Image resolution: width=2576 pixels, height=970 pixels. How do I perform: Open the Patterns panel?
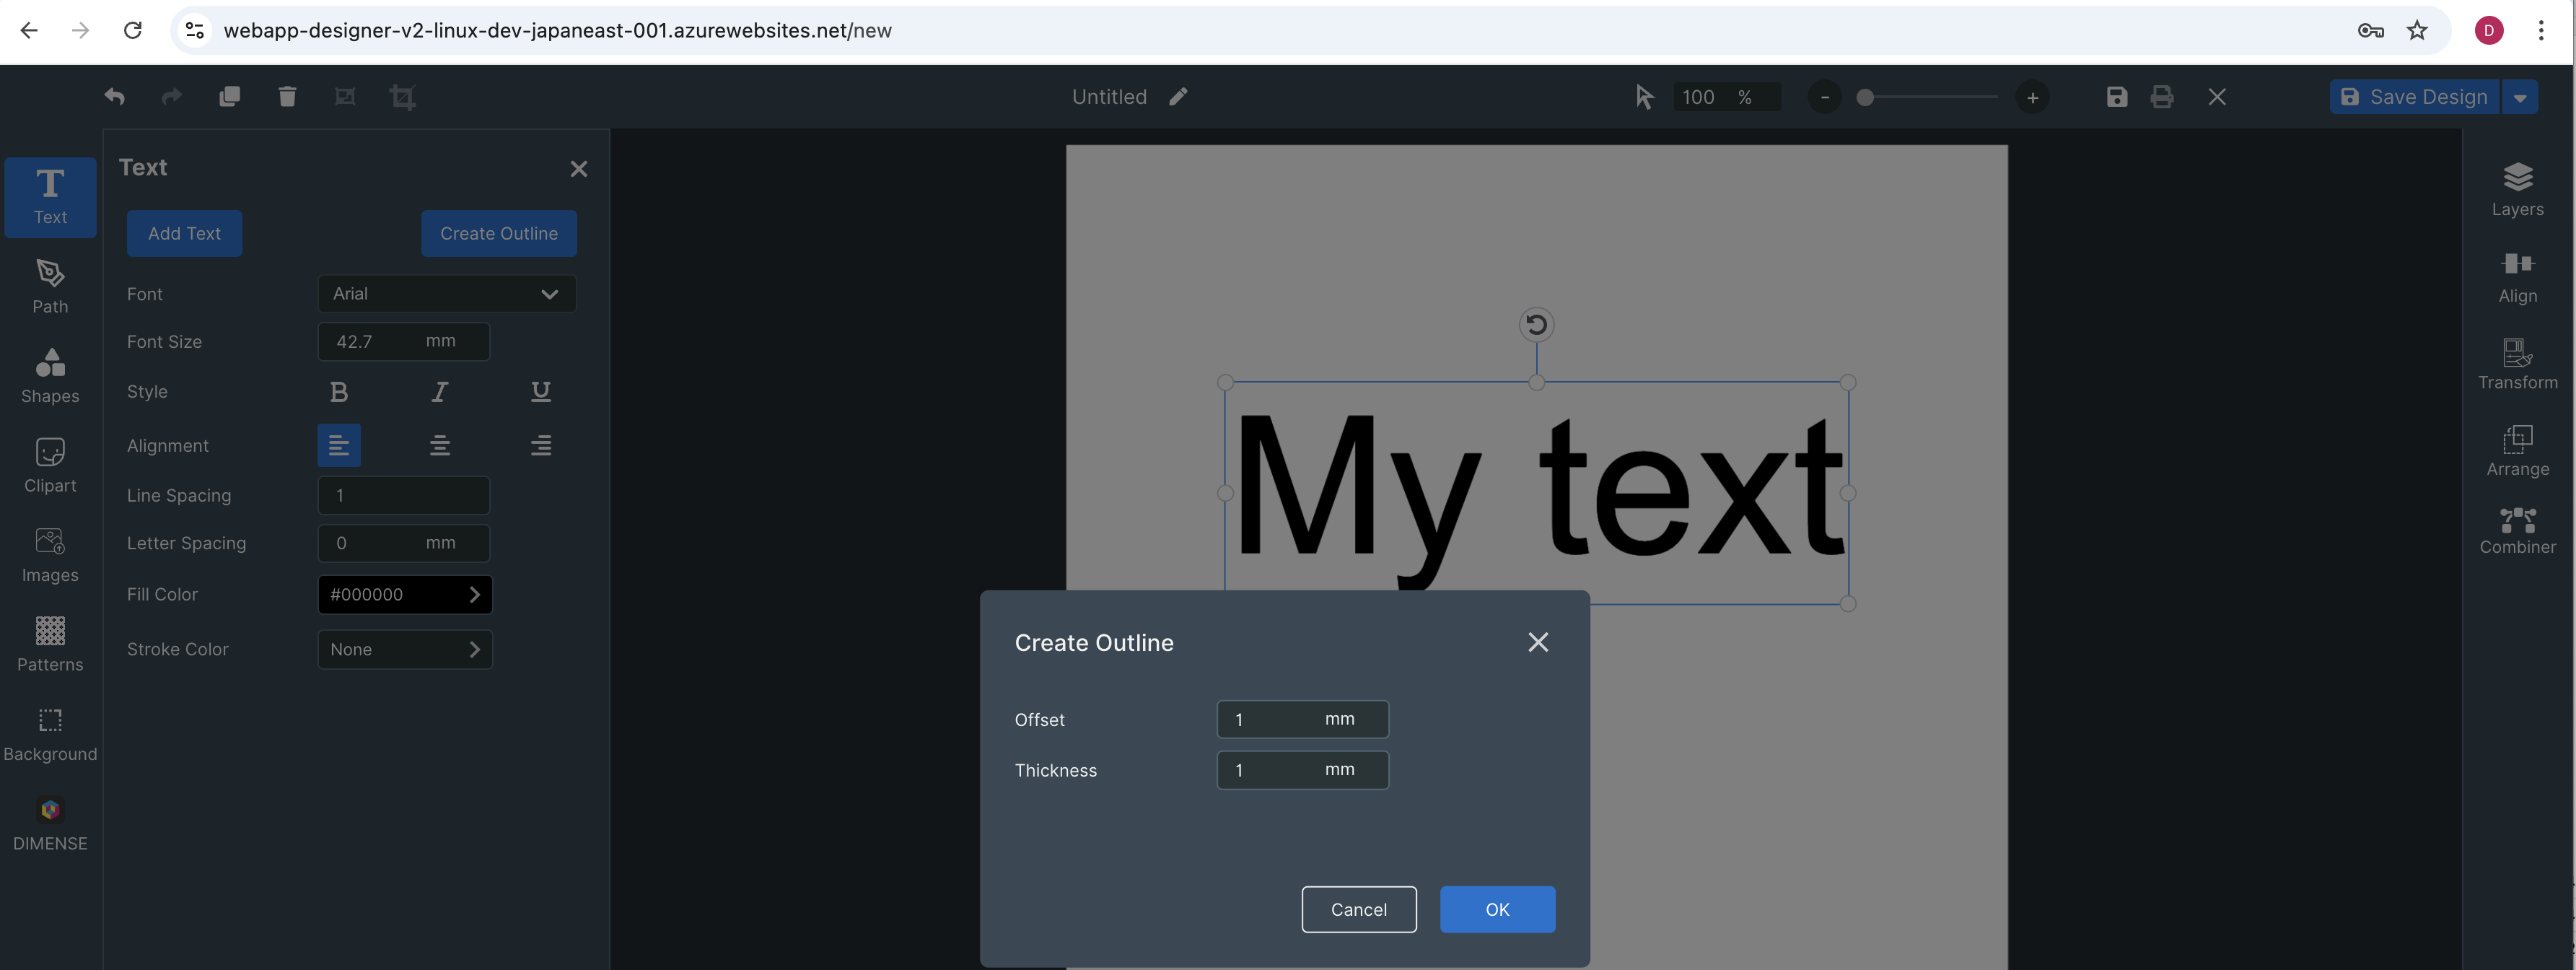50,644
